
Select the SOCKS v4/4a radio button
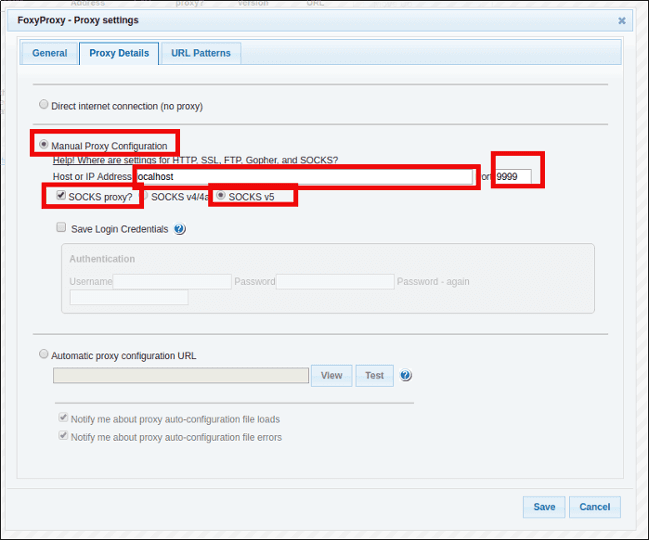[145, 195]
